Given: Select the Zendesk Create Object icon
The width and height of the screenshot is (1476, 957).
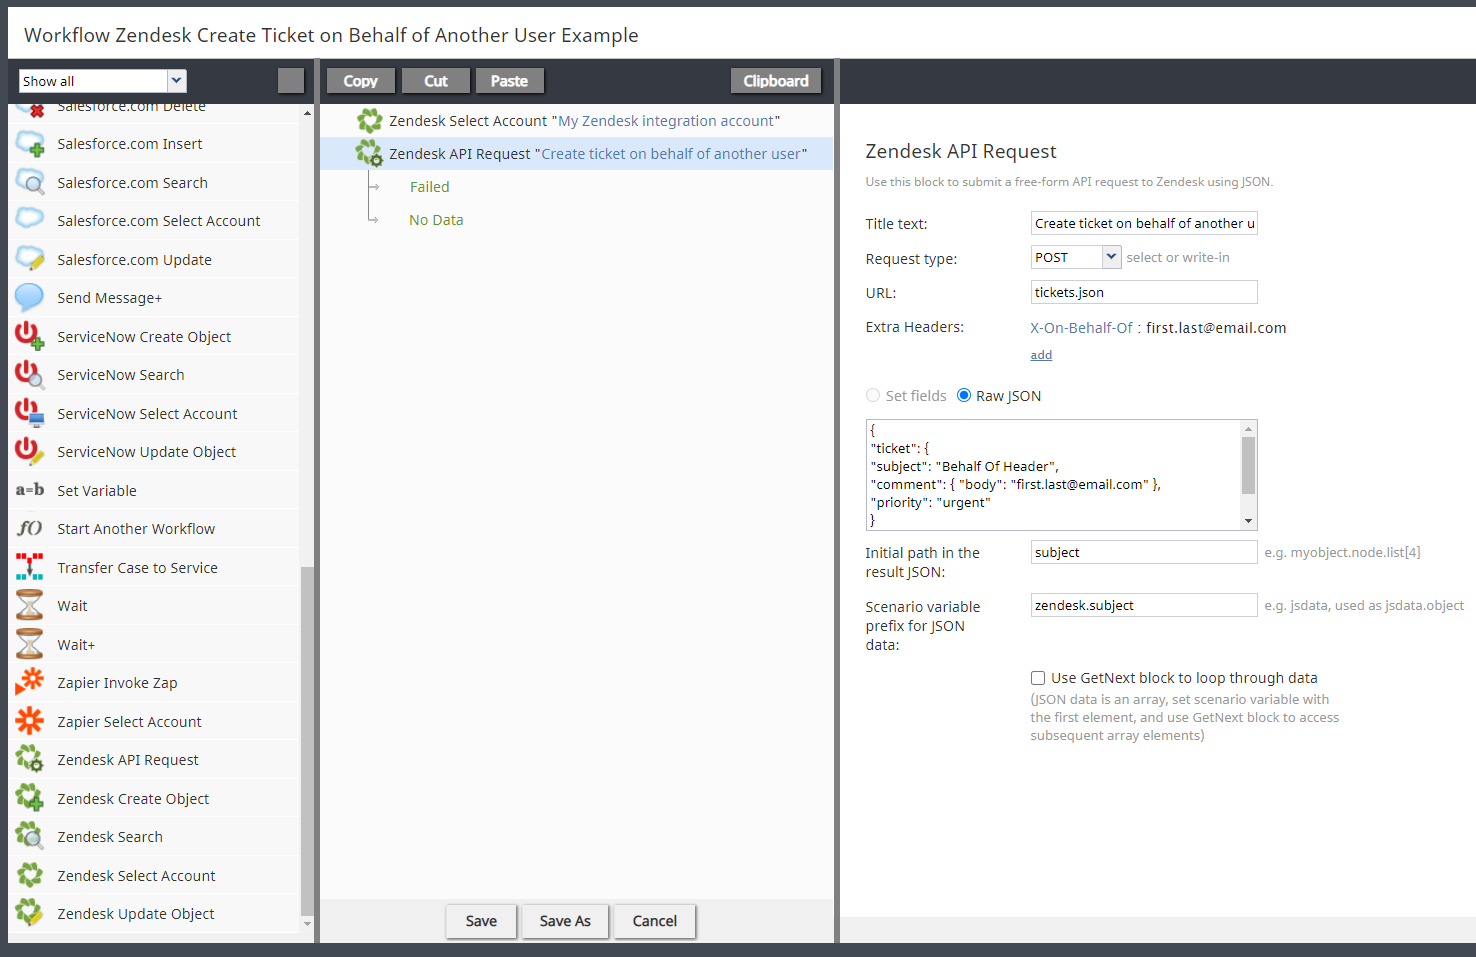Looking at the screenshot, I should pos(30,798).
